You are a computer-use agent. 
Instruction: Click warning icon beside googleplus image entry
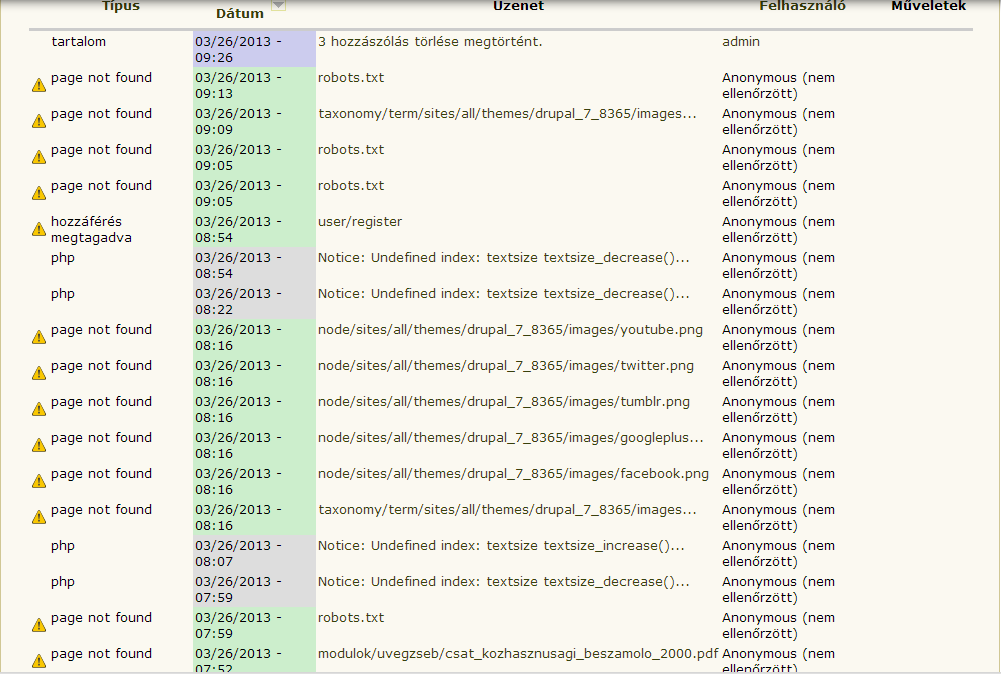[39, 446]
